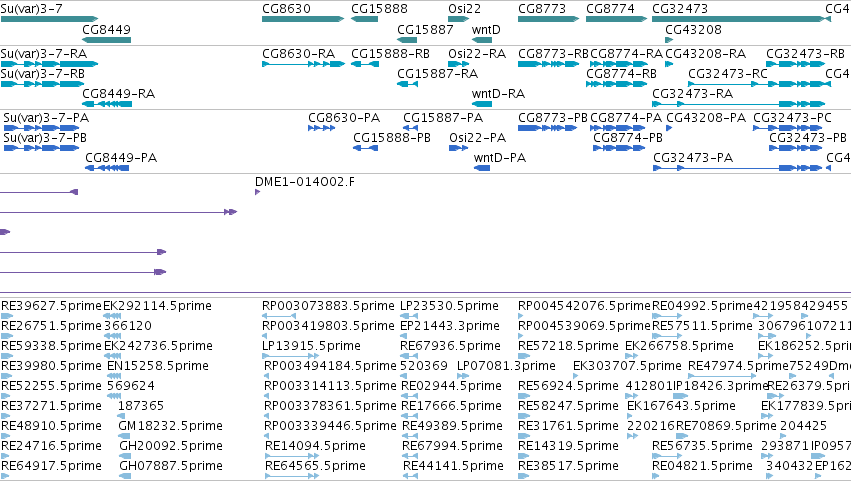
Task: Click EST EP21443.3prime
Action: coord(450,326)
